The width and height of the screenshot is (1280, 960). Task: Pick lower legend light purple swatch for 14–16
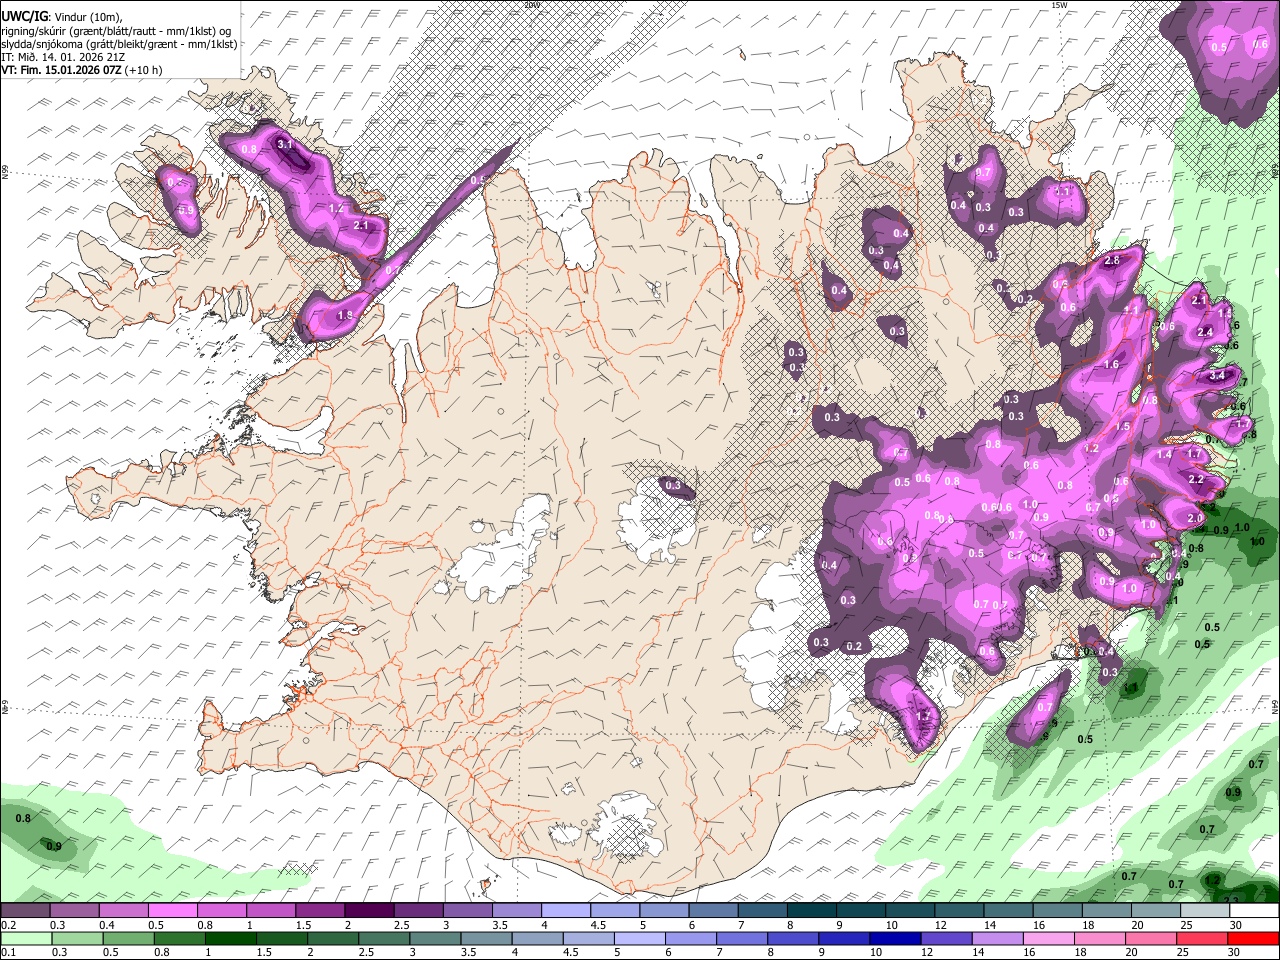pos(997,939)
